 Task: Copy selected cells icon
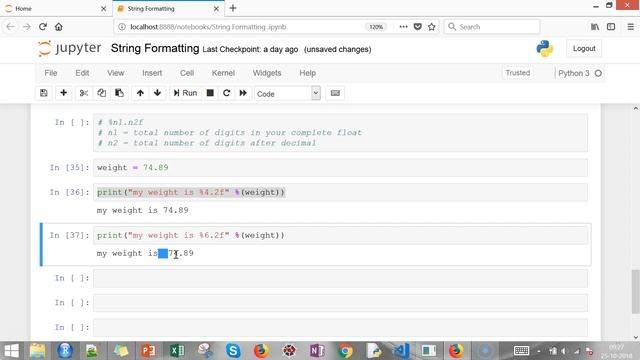click(102, 93)
